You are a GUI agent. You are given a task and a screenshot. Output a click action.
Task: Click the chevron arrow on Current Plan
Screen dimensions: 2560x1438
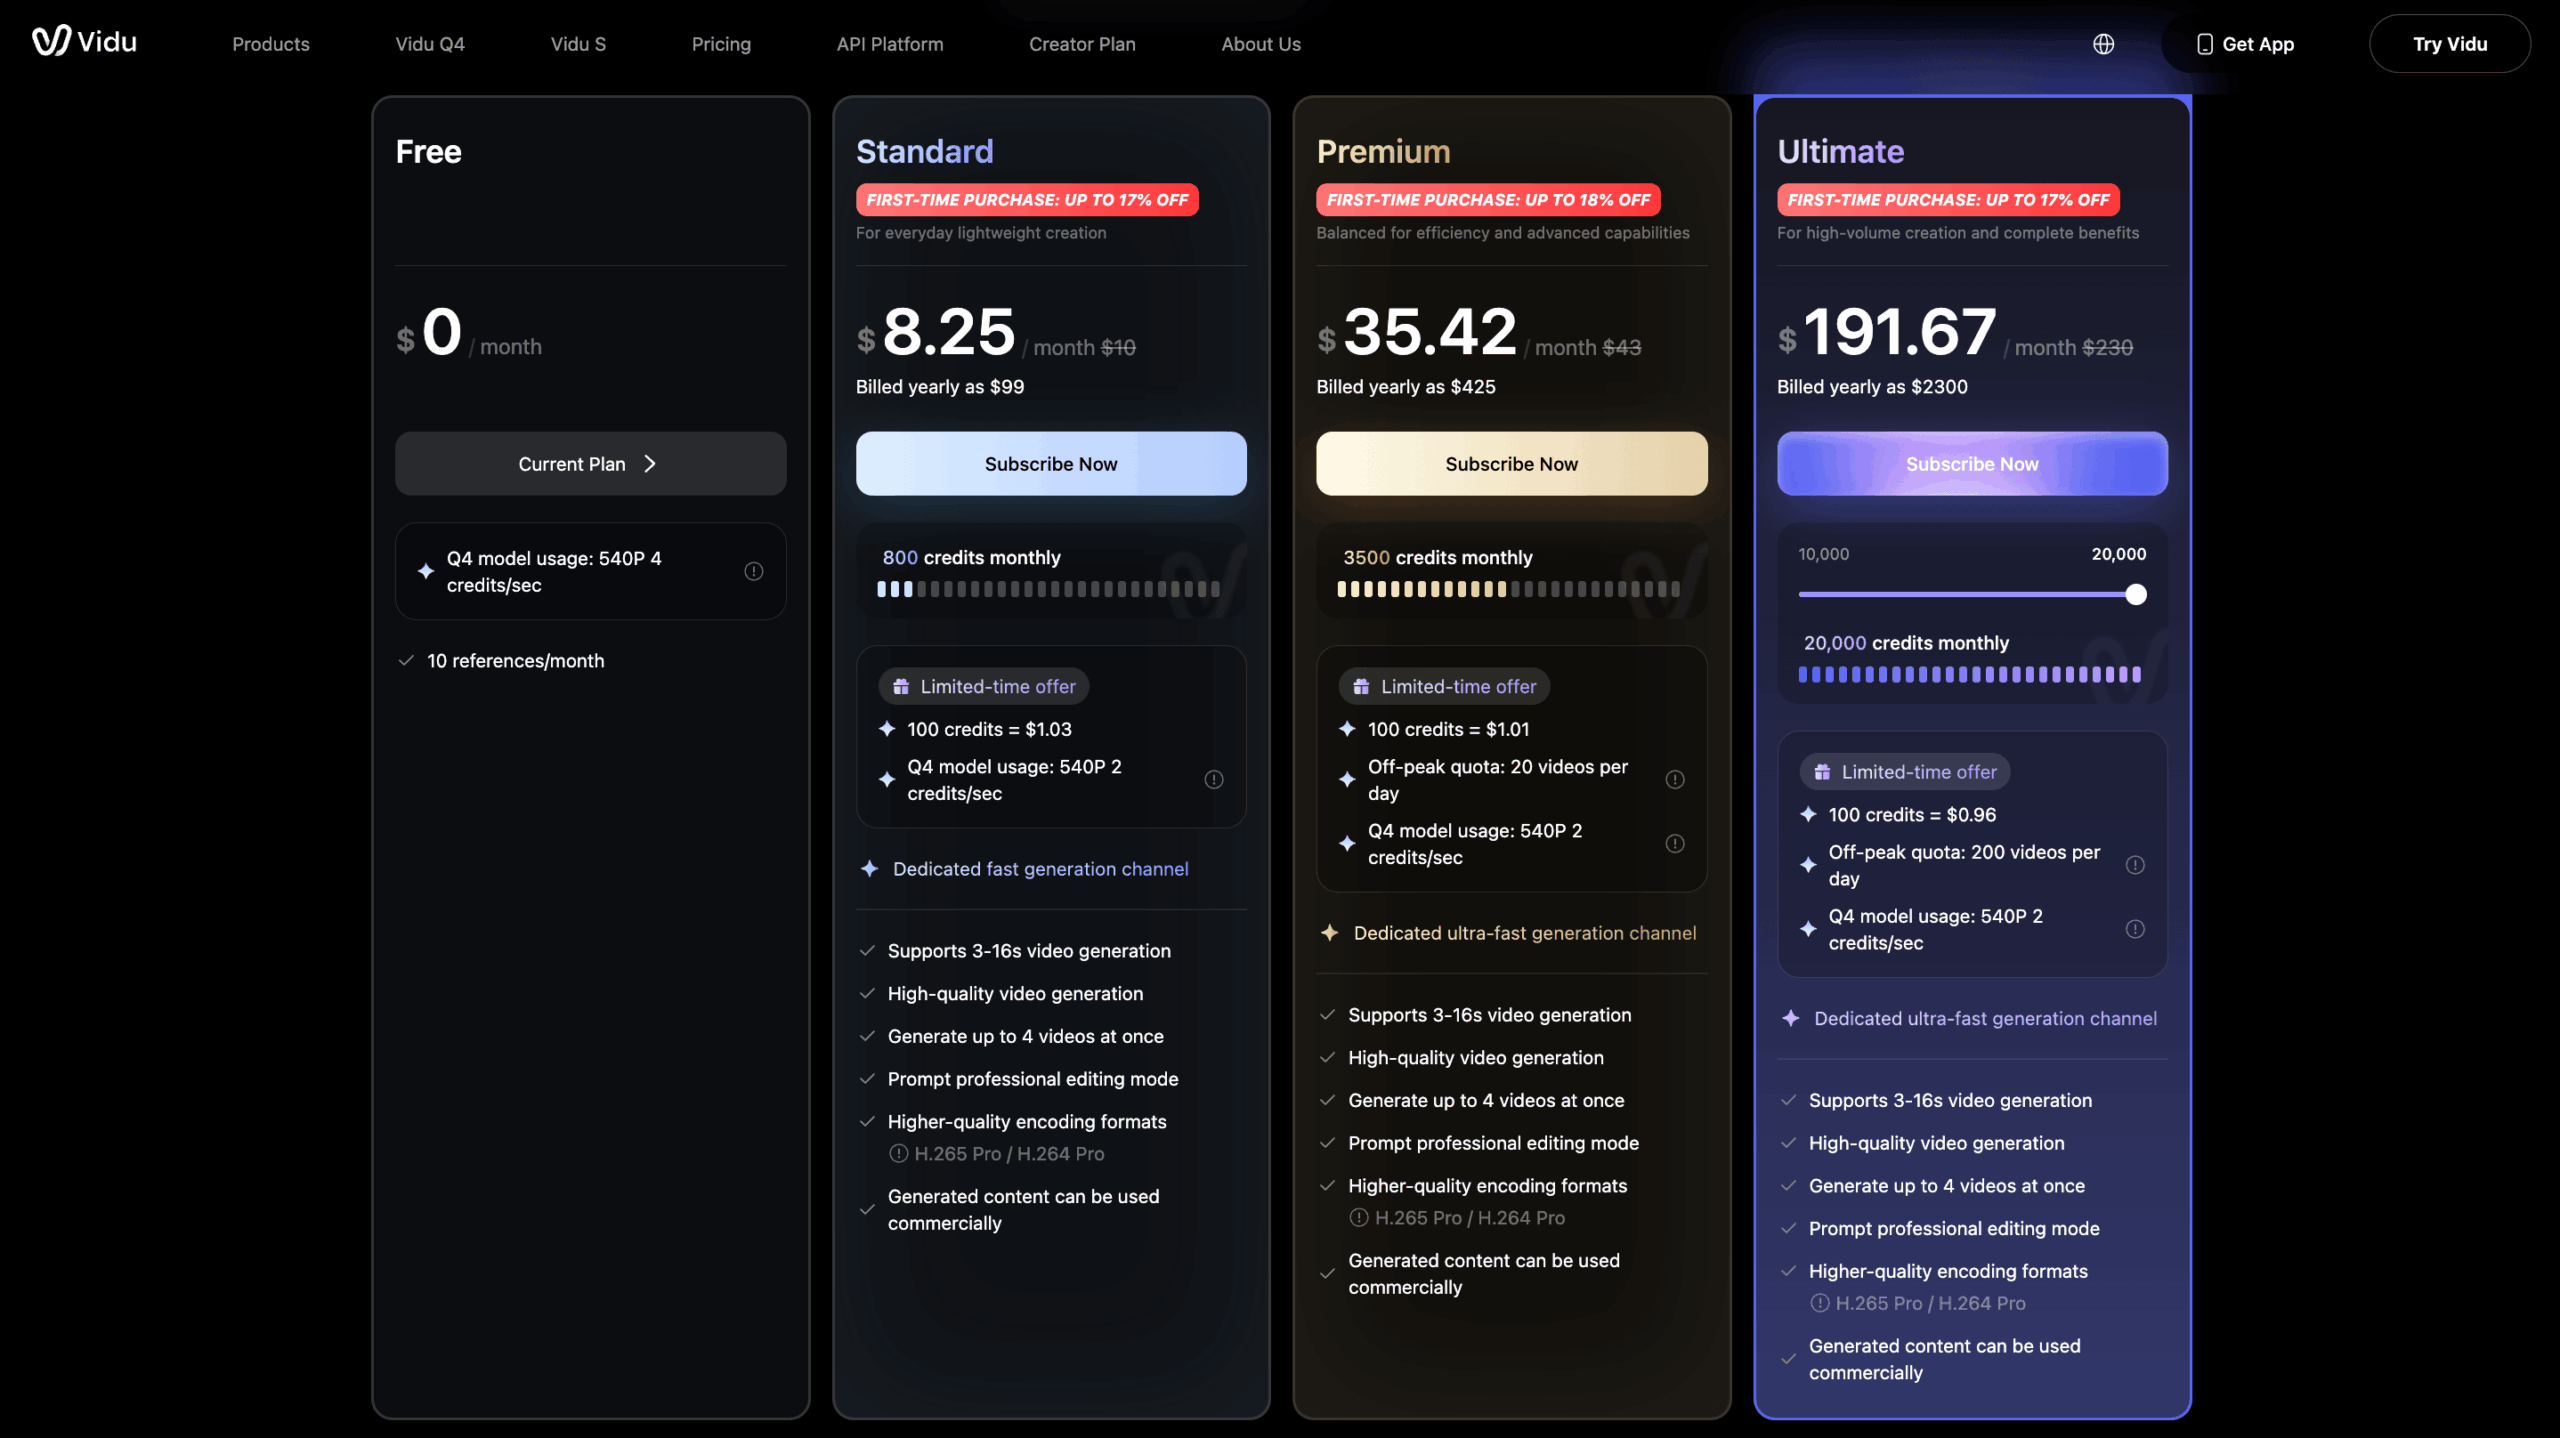tap(650, 464)
